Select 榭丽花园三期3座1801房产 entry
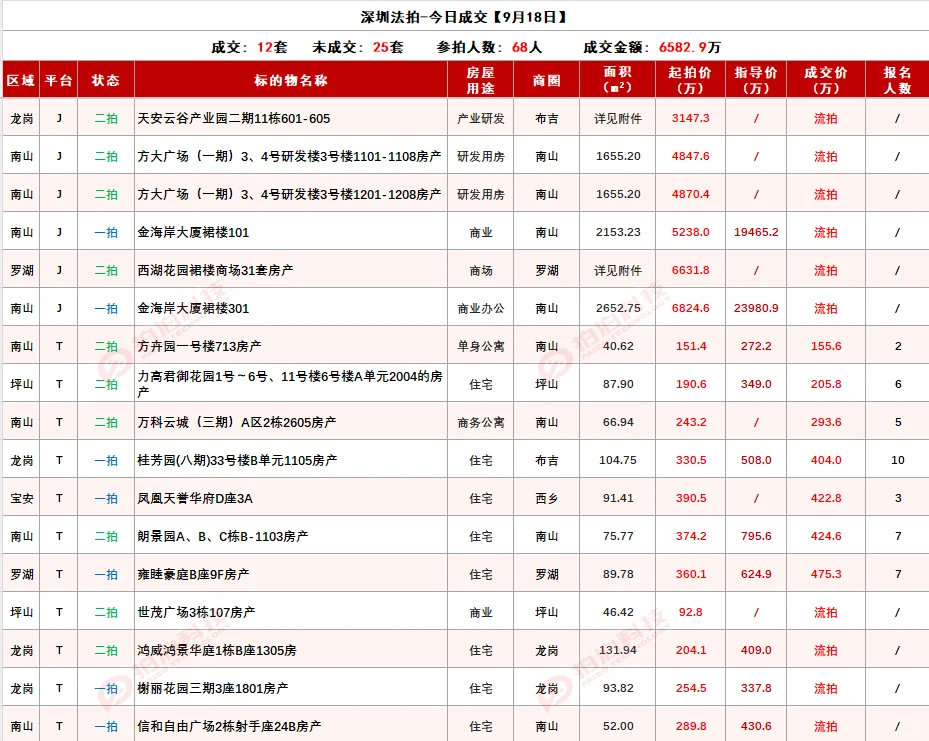Screen dimensions: 929x741 213,688
